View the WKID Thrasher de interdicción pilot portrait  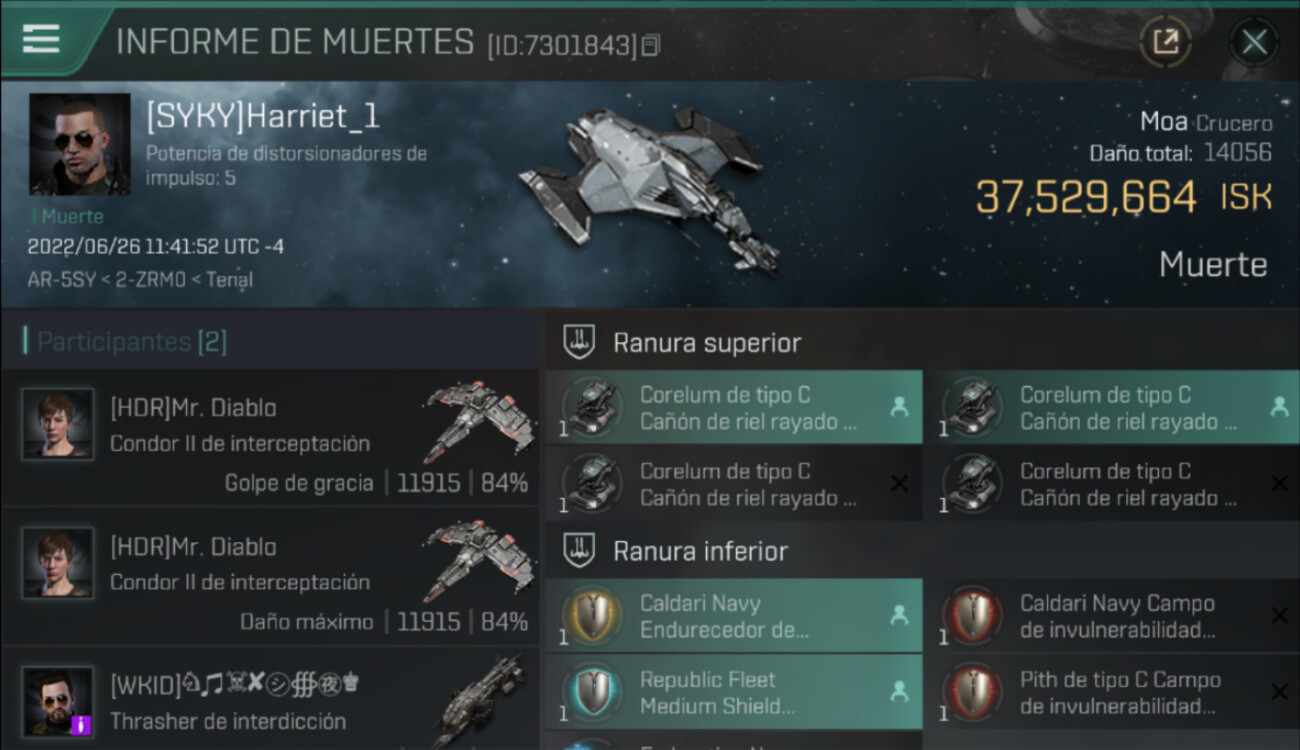(x=58, y=702)
